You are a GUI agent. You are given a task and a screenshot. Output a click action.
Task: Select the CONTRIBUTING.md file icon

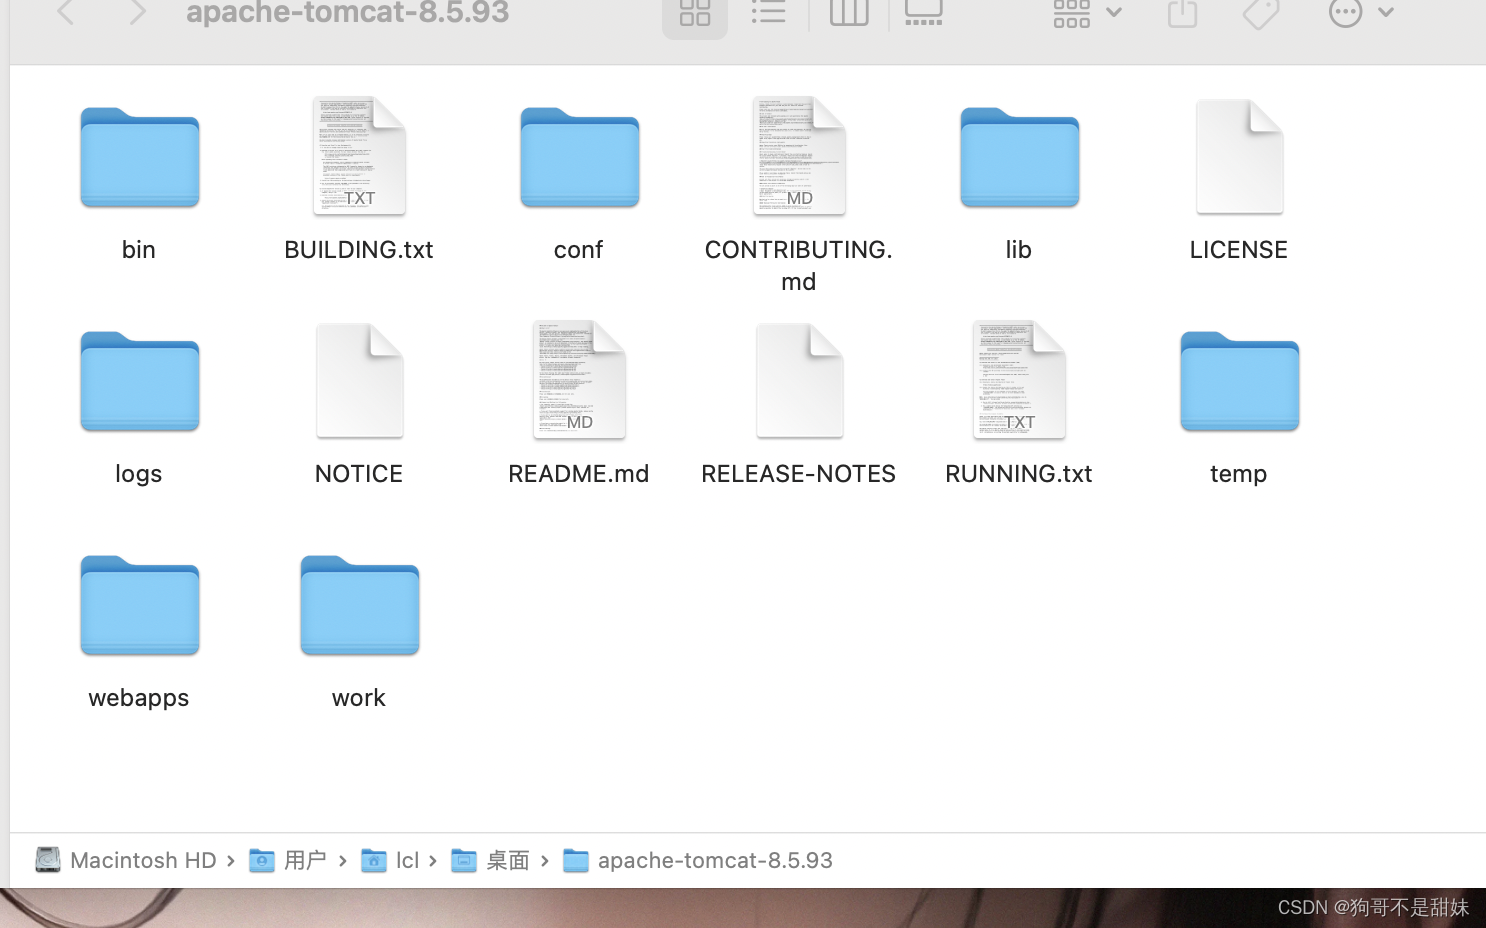click(799, 156)
